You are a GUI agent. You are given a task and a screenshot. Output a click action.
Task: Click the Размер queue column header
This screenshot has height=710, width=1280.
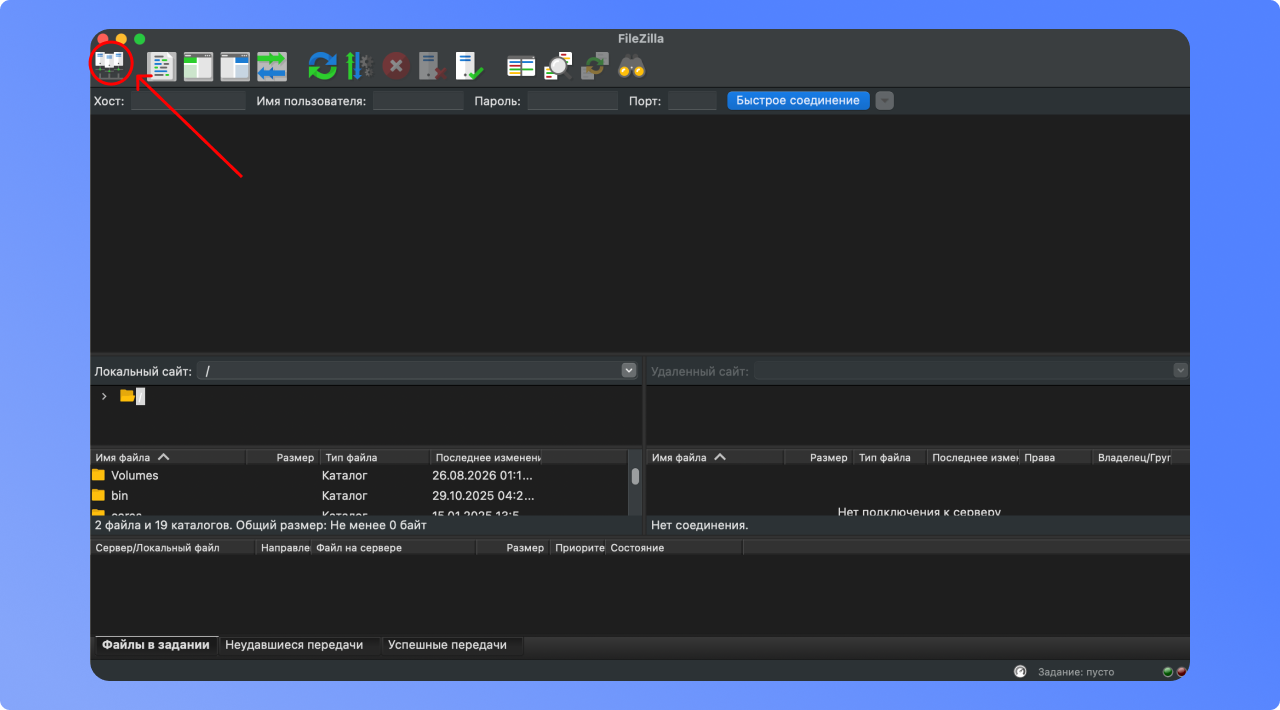515,548
